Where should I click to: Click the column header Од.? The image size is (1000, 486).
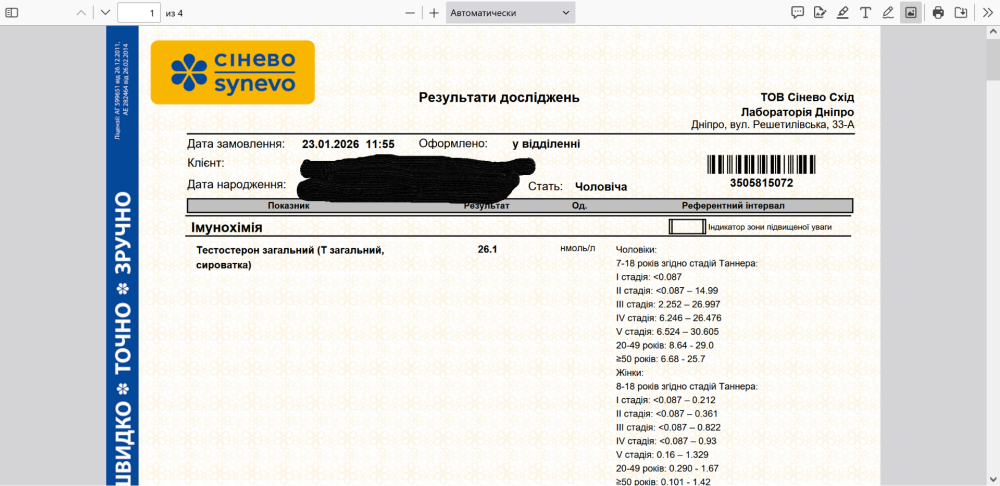[x=580, y=206]
